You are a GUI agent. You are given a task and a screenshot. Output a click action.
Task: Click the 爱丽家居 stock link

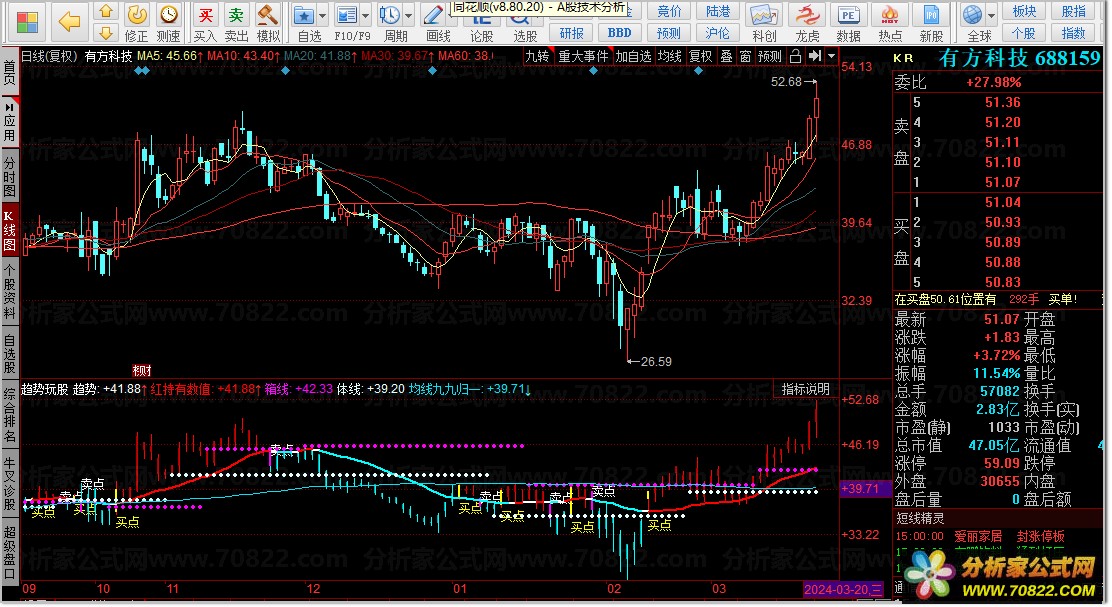point(978,536)
